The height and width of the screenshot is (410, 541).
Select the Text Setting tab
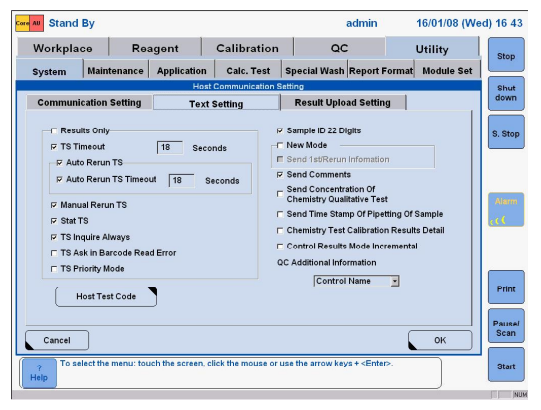click(x=216, y=103)
